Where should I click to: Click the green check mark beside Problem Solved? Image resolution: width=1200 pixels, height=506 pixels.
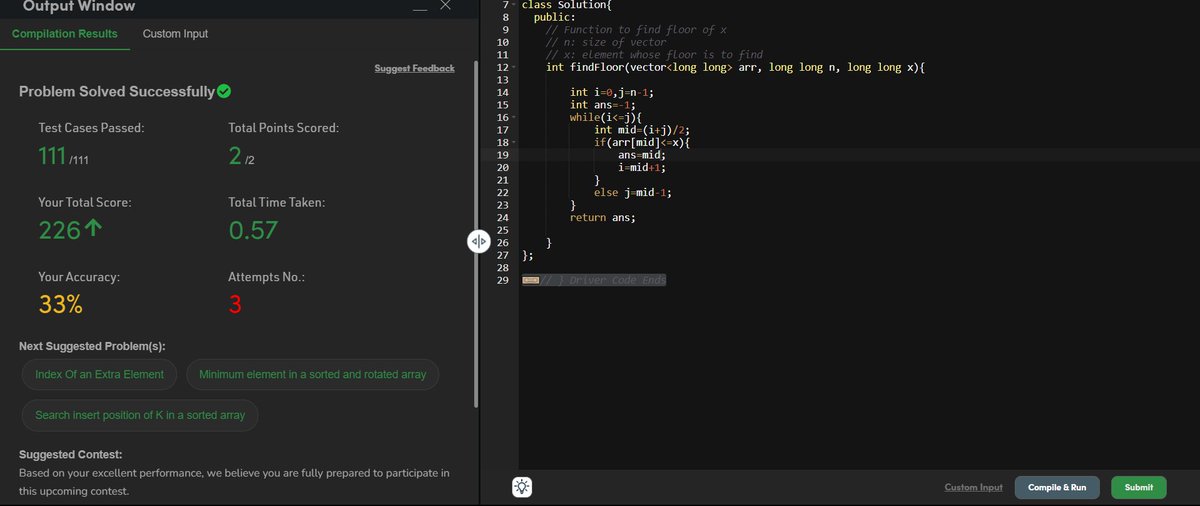tap(225, 92)
